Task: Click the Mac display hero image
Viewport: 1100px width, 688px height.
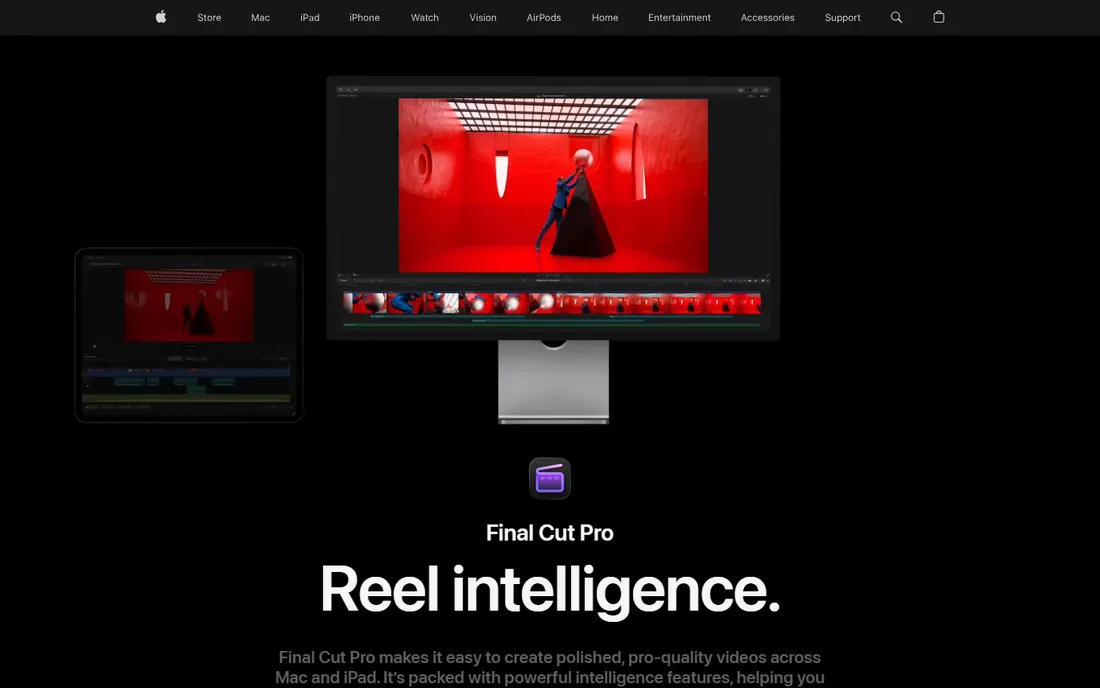Action: tap(553, 250)
